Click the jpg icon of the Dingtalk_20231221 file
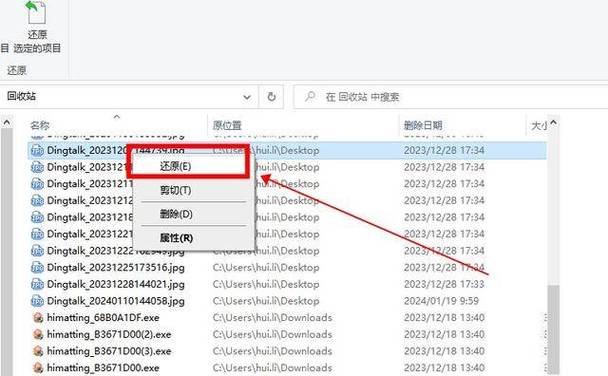The image size is (608, 376). 37,234
